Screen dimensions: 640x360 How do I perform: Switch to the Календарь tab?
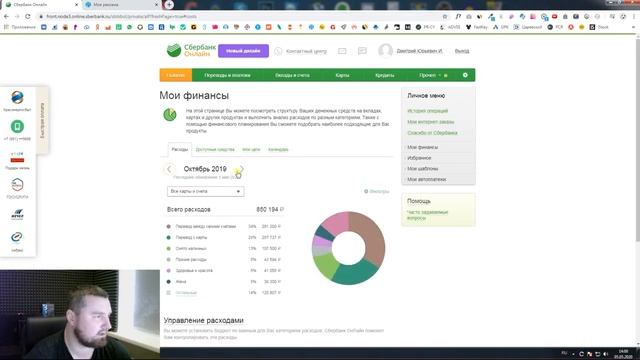pyautogui.click(x=278, y=149)
